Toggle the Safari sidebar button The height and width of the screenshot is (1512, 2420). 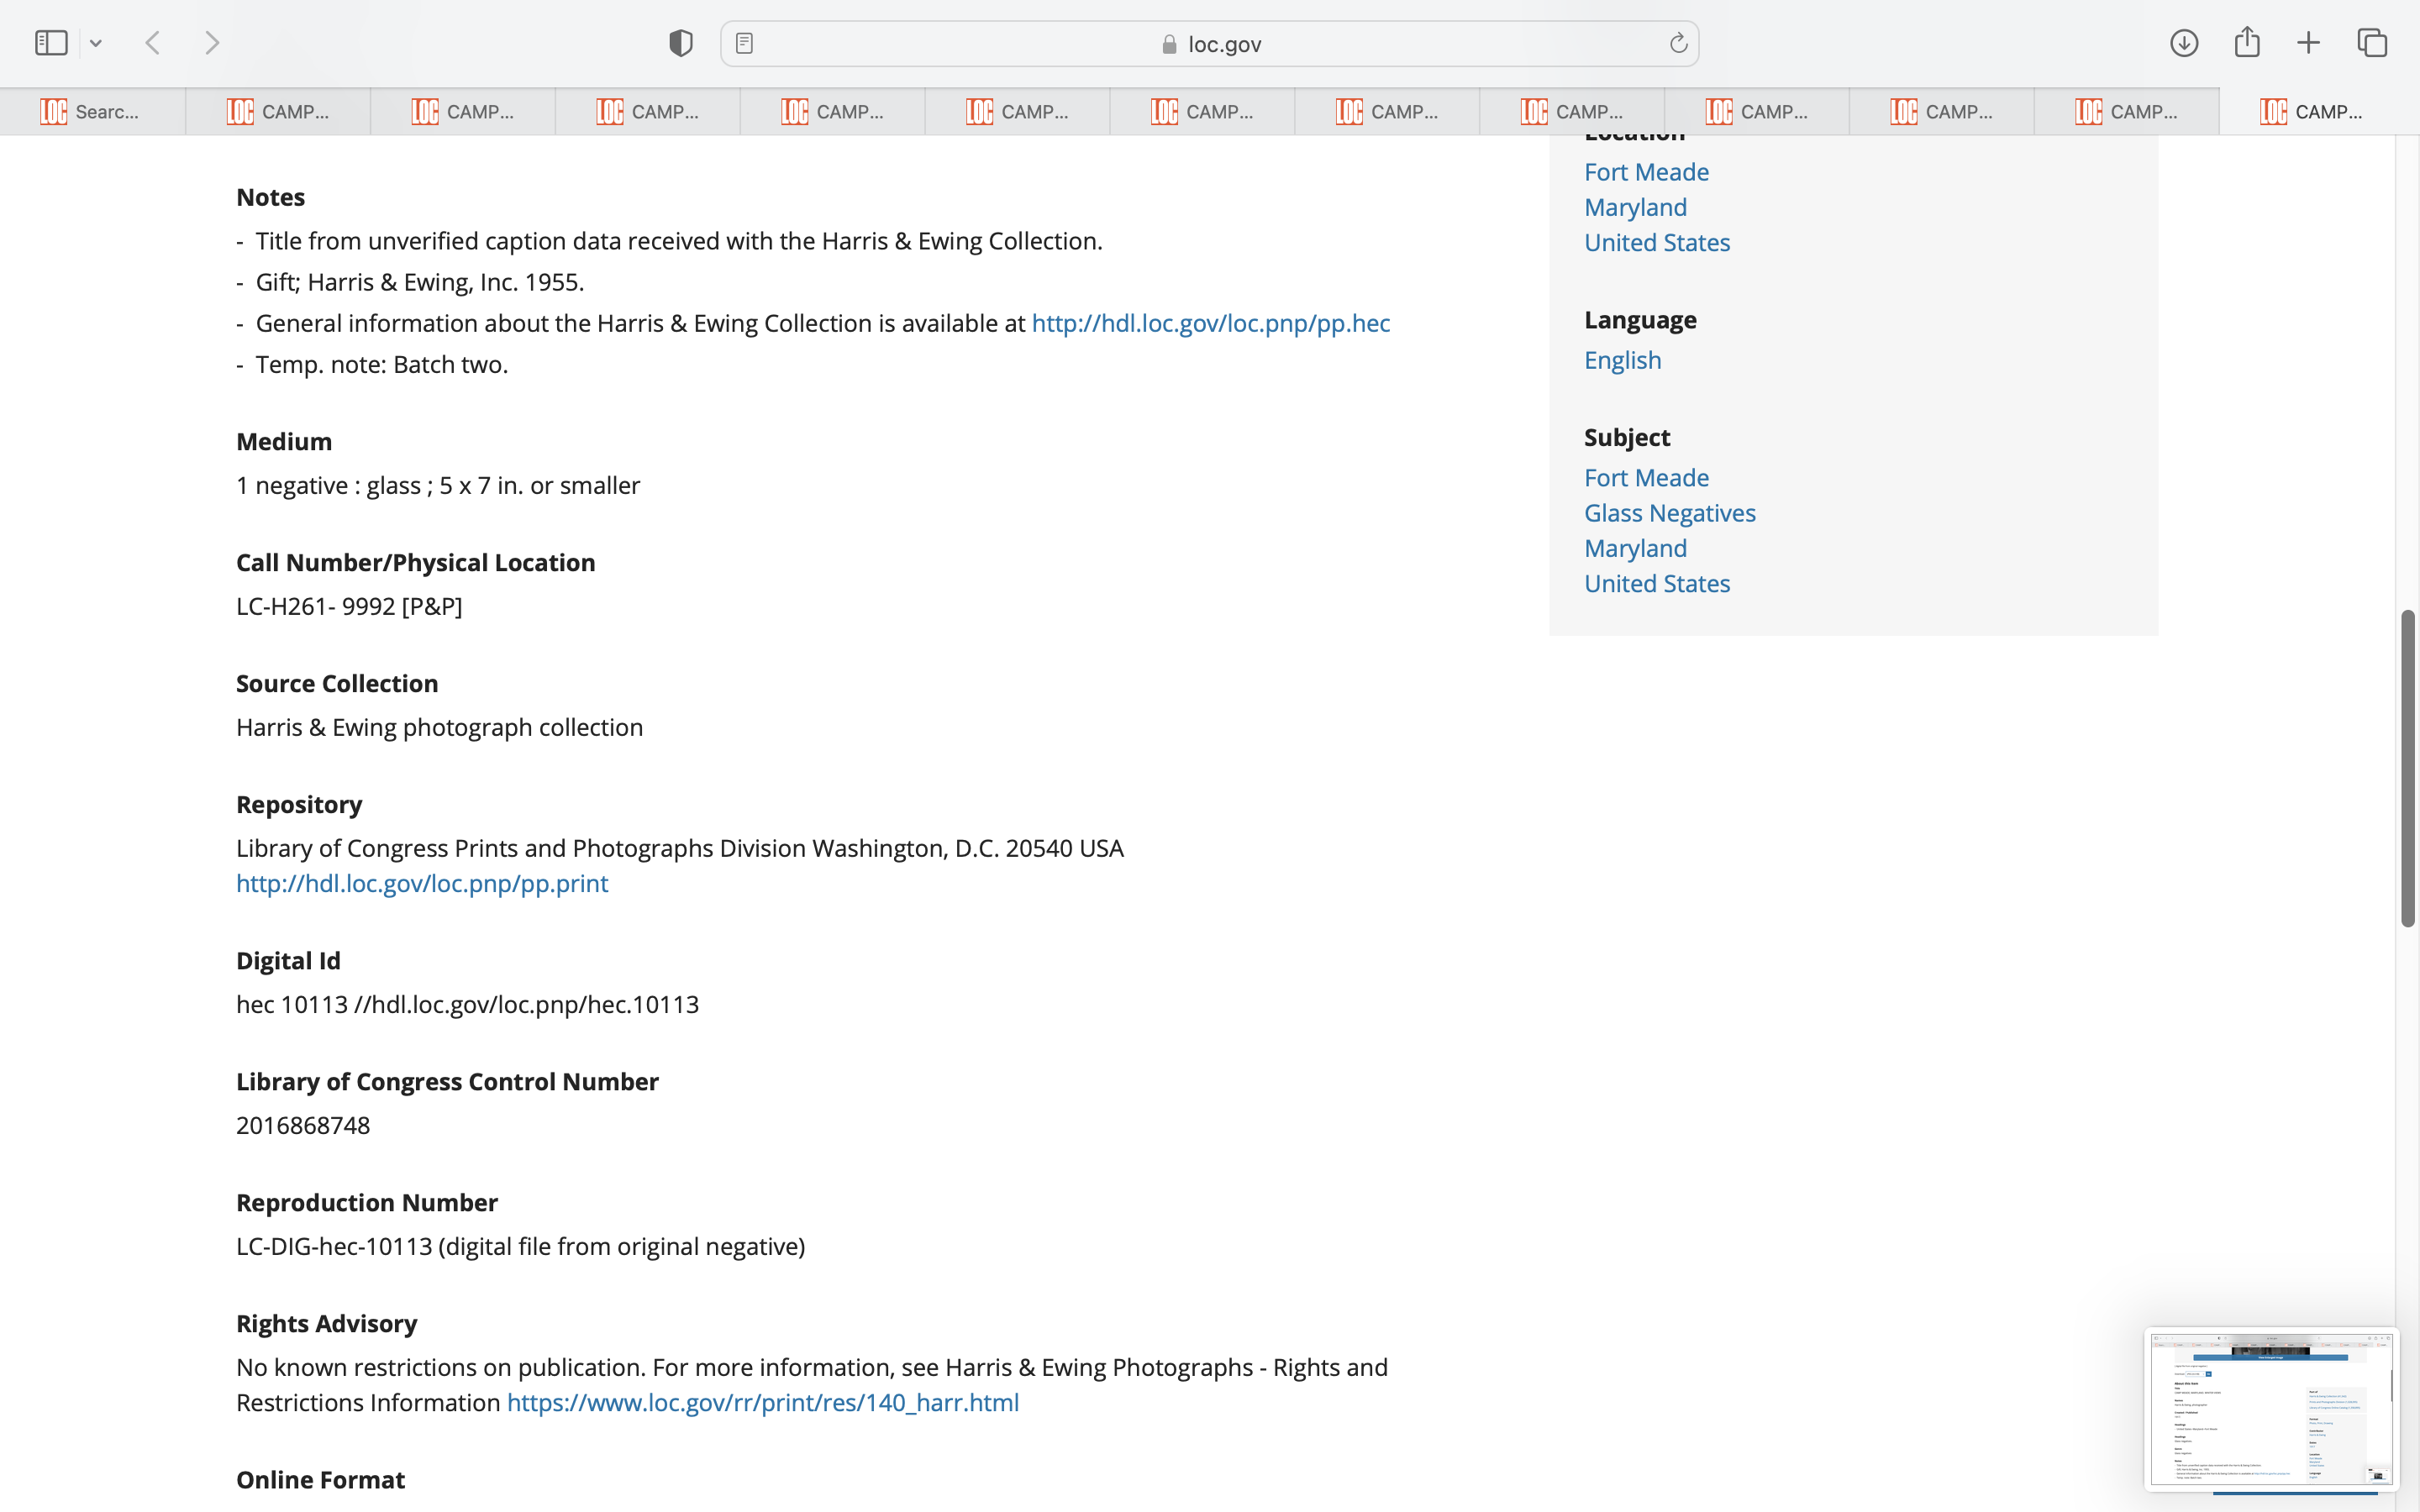click(x=51, y=43)
